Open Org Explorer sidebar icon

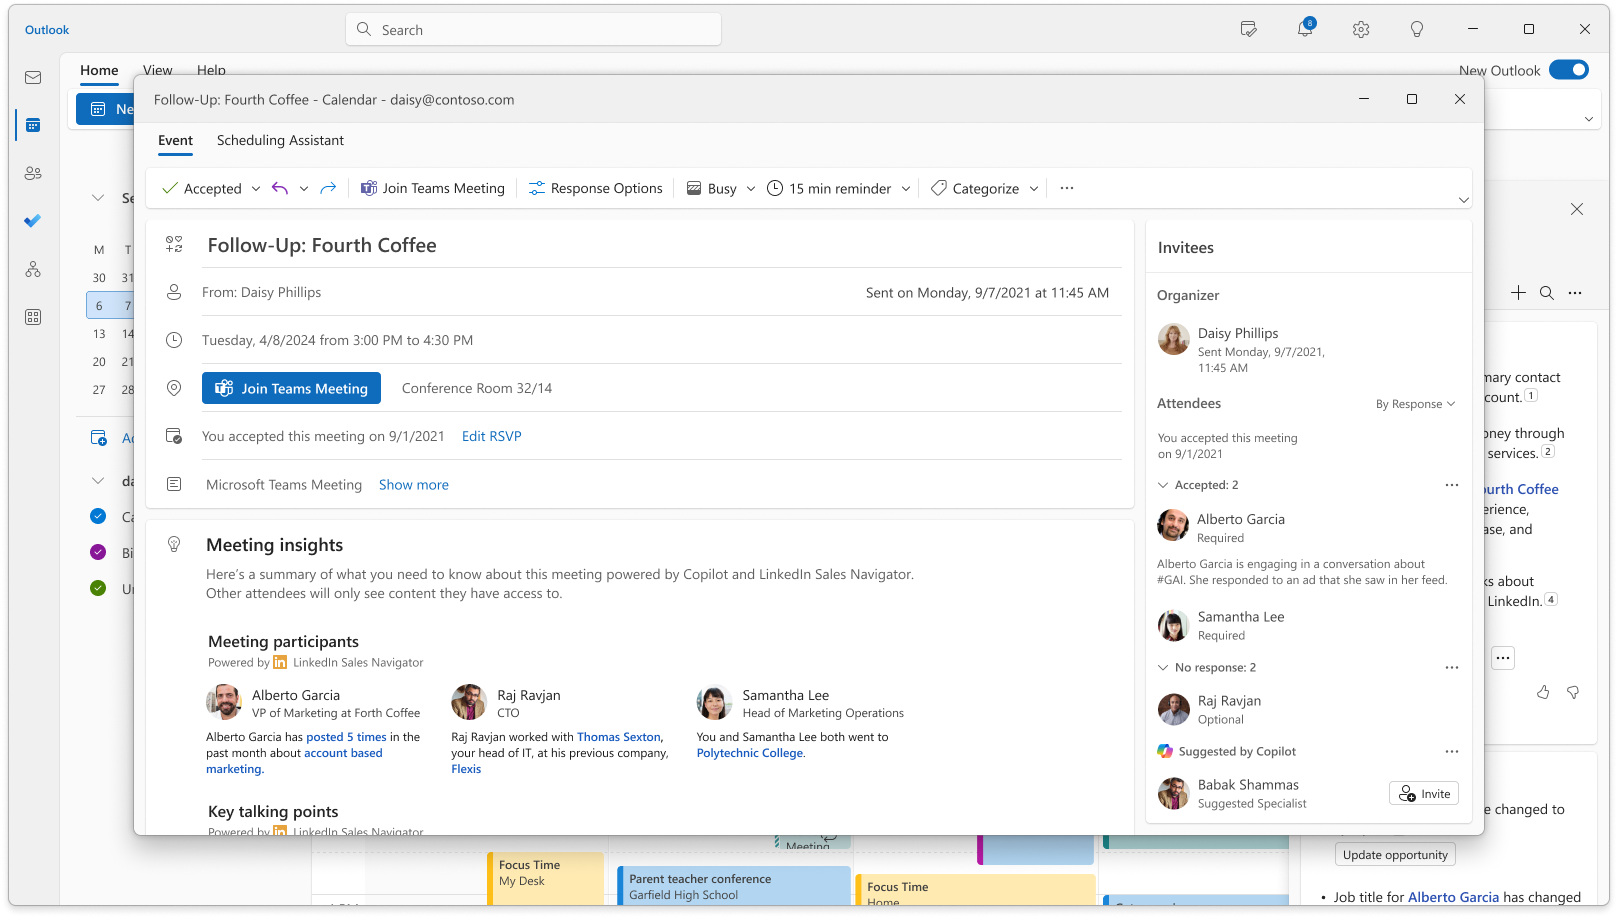click(33, 269)
